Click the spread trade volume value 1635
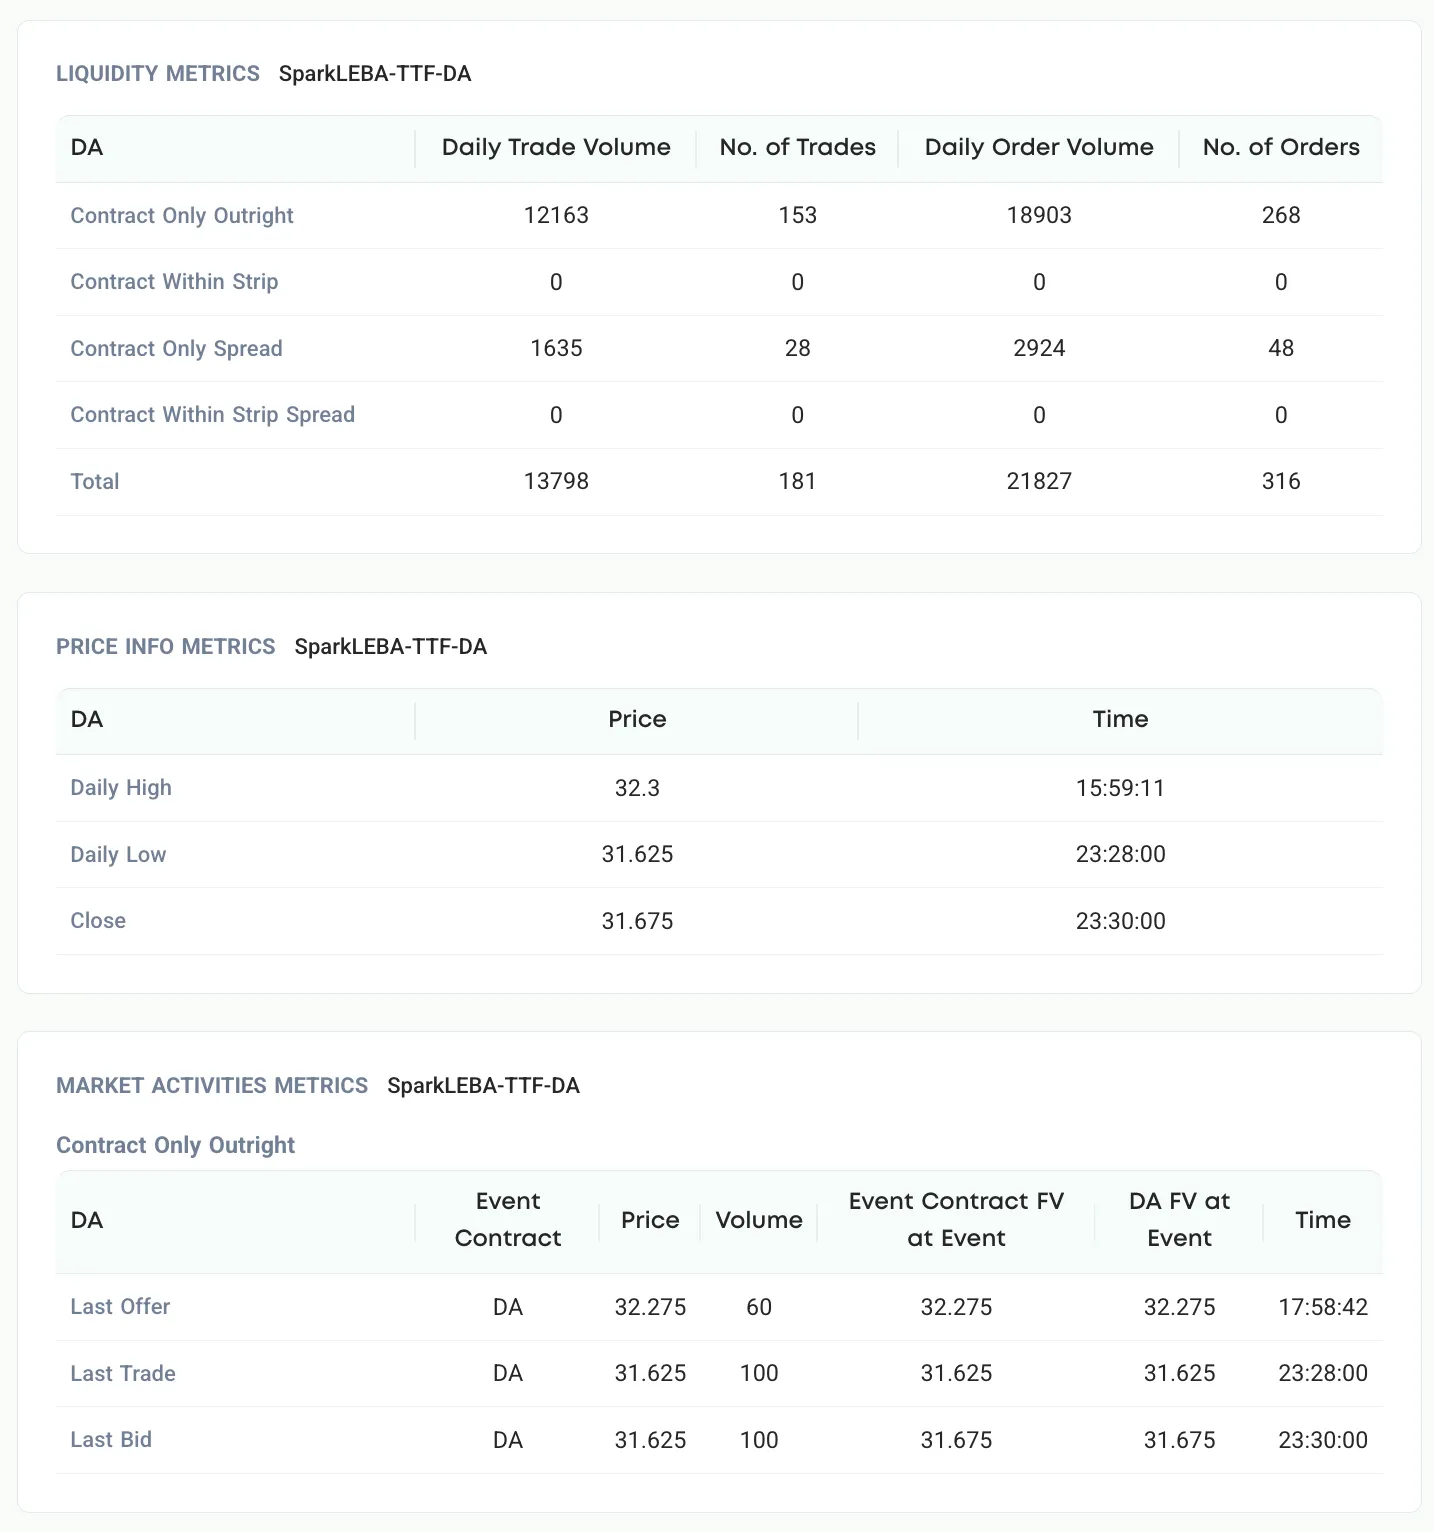Viewport: 1434px width, 1532px height. [556, 348]
